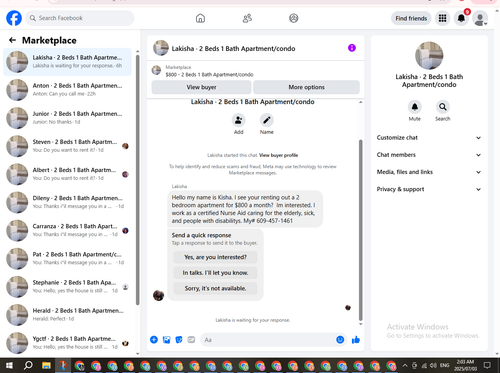
Task: Click the More options button
Action: tap(306, 87)
